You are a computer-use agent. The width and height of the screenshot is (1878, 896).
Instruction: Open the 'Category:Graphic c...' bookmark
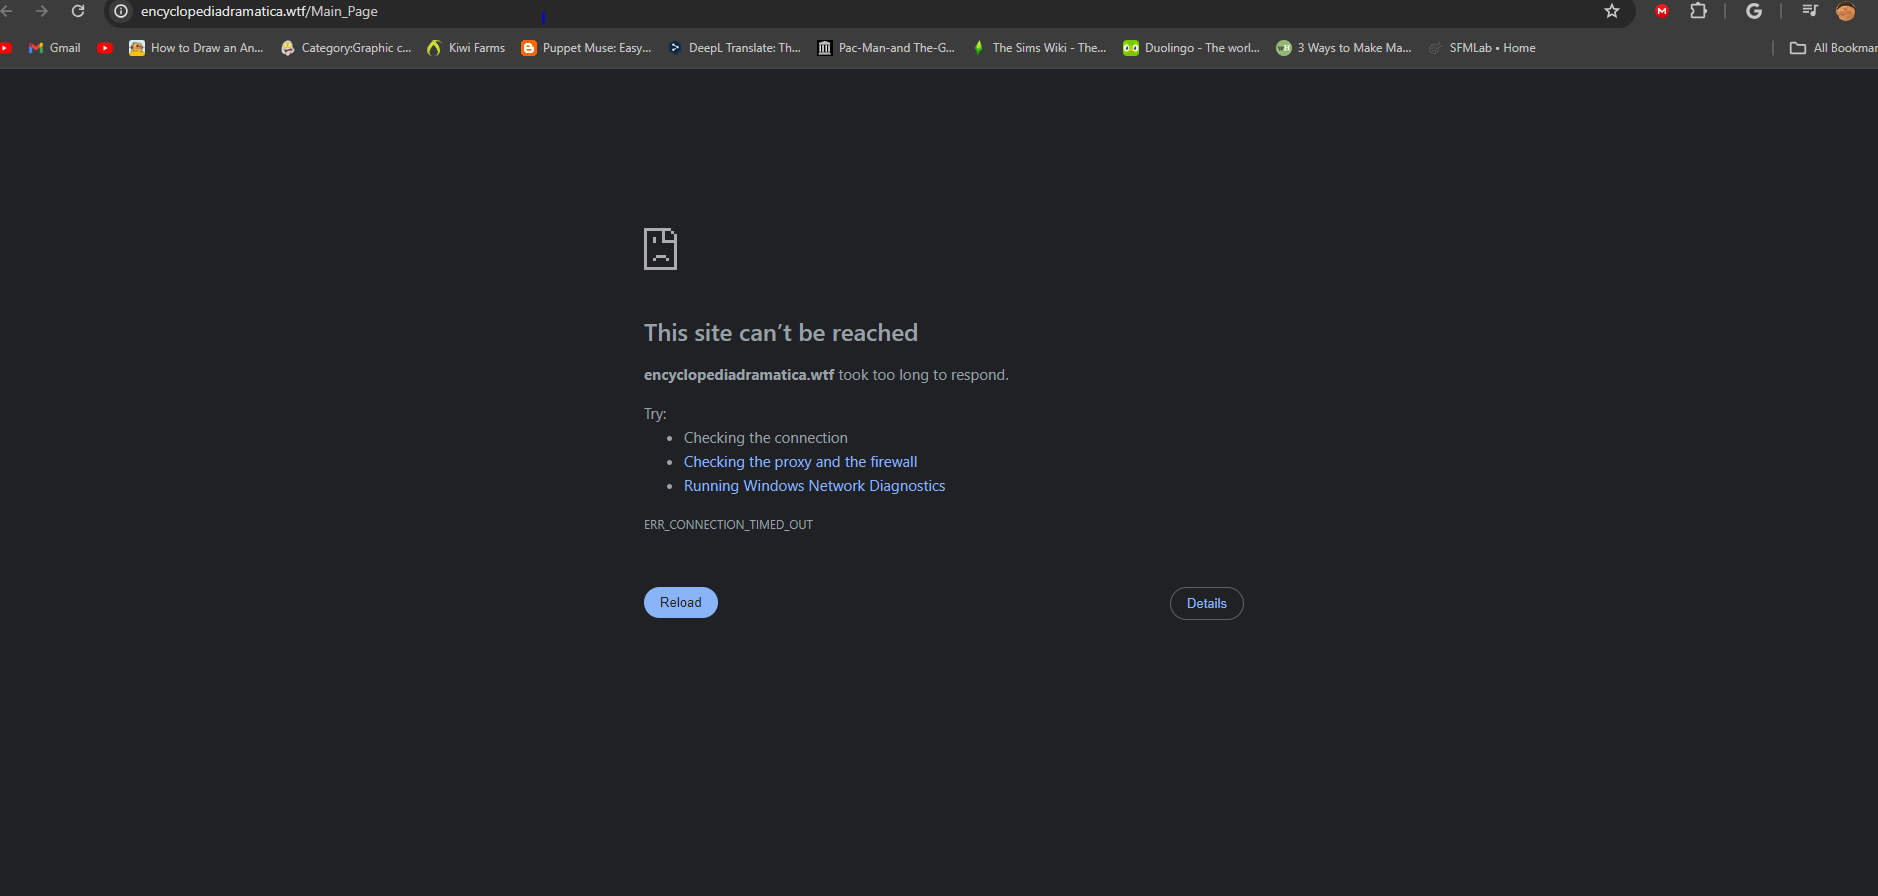346,48
